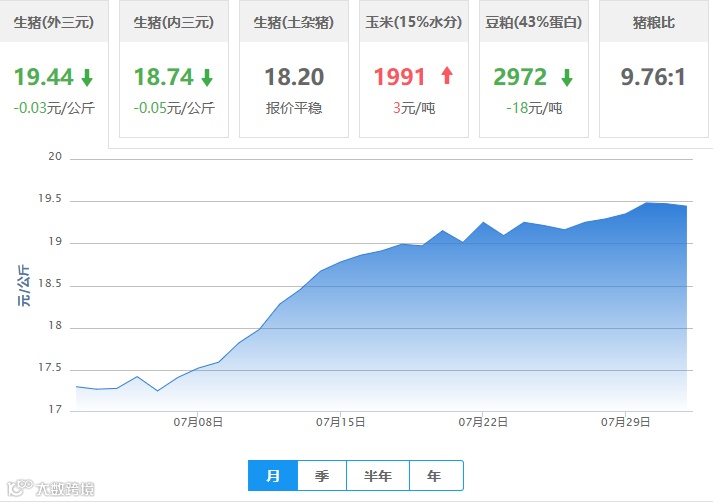The height and width of the screenshot is (503, 713).
Task: Click the 1991 corn price value
Action: [399, 77]
